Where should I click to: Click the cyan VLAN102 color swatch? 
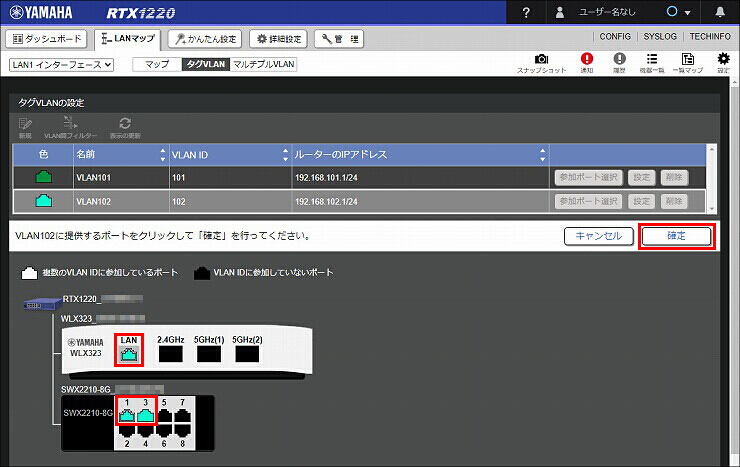pyautogui.click(x=44, y=201)
